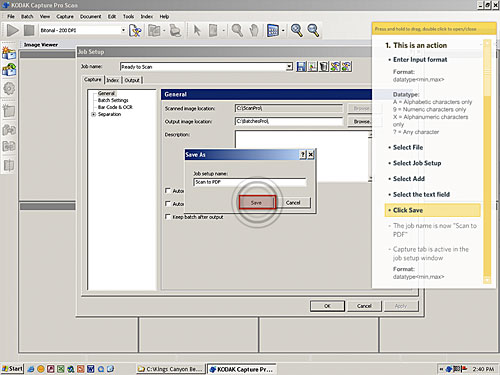Open the Excel icon in the taskbar quick launch

[x=61, y=369]
